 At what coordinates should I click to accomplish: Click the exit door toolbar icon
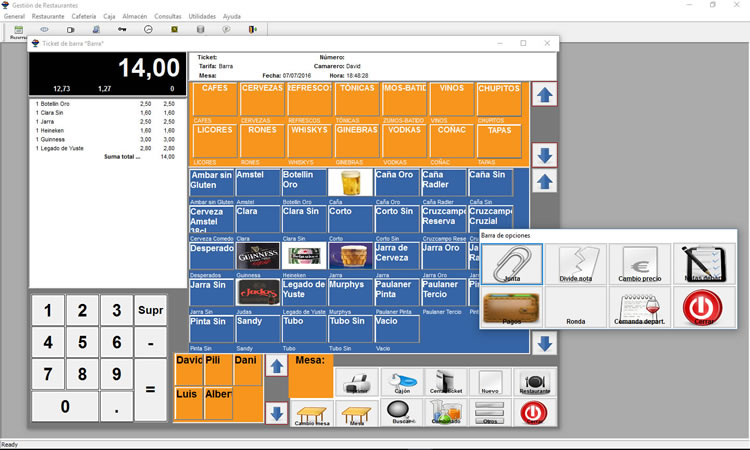click(253, 30)
